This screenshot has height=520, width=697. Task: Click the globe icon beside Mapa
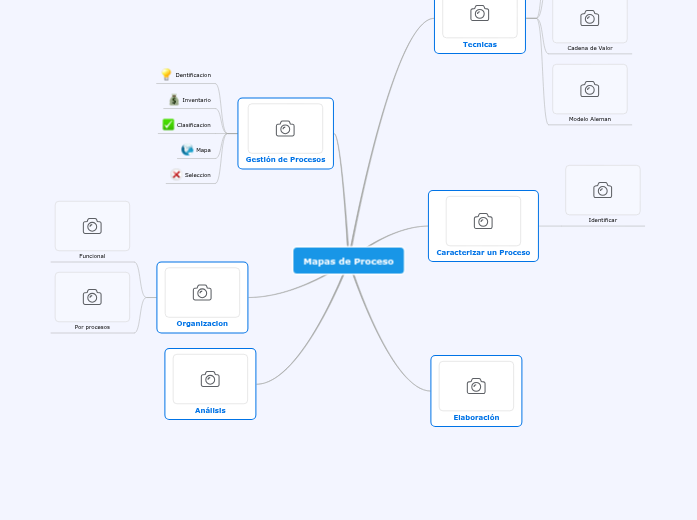[x=187, y=150]
